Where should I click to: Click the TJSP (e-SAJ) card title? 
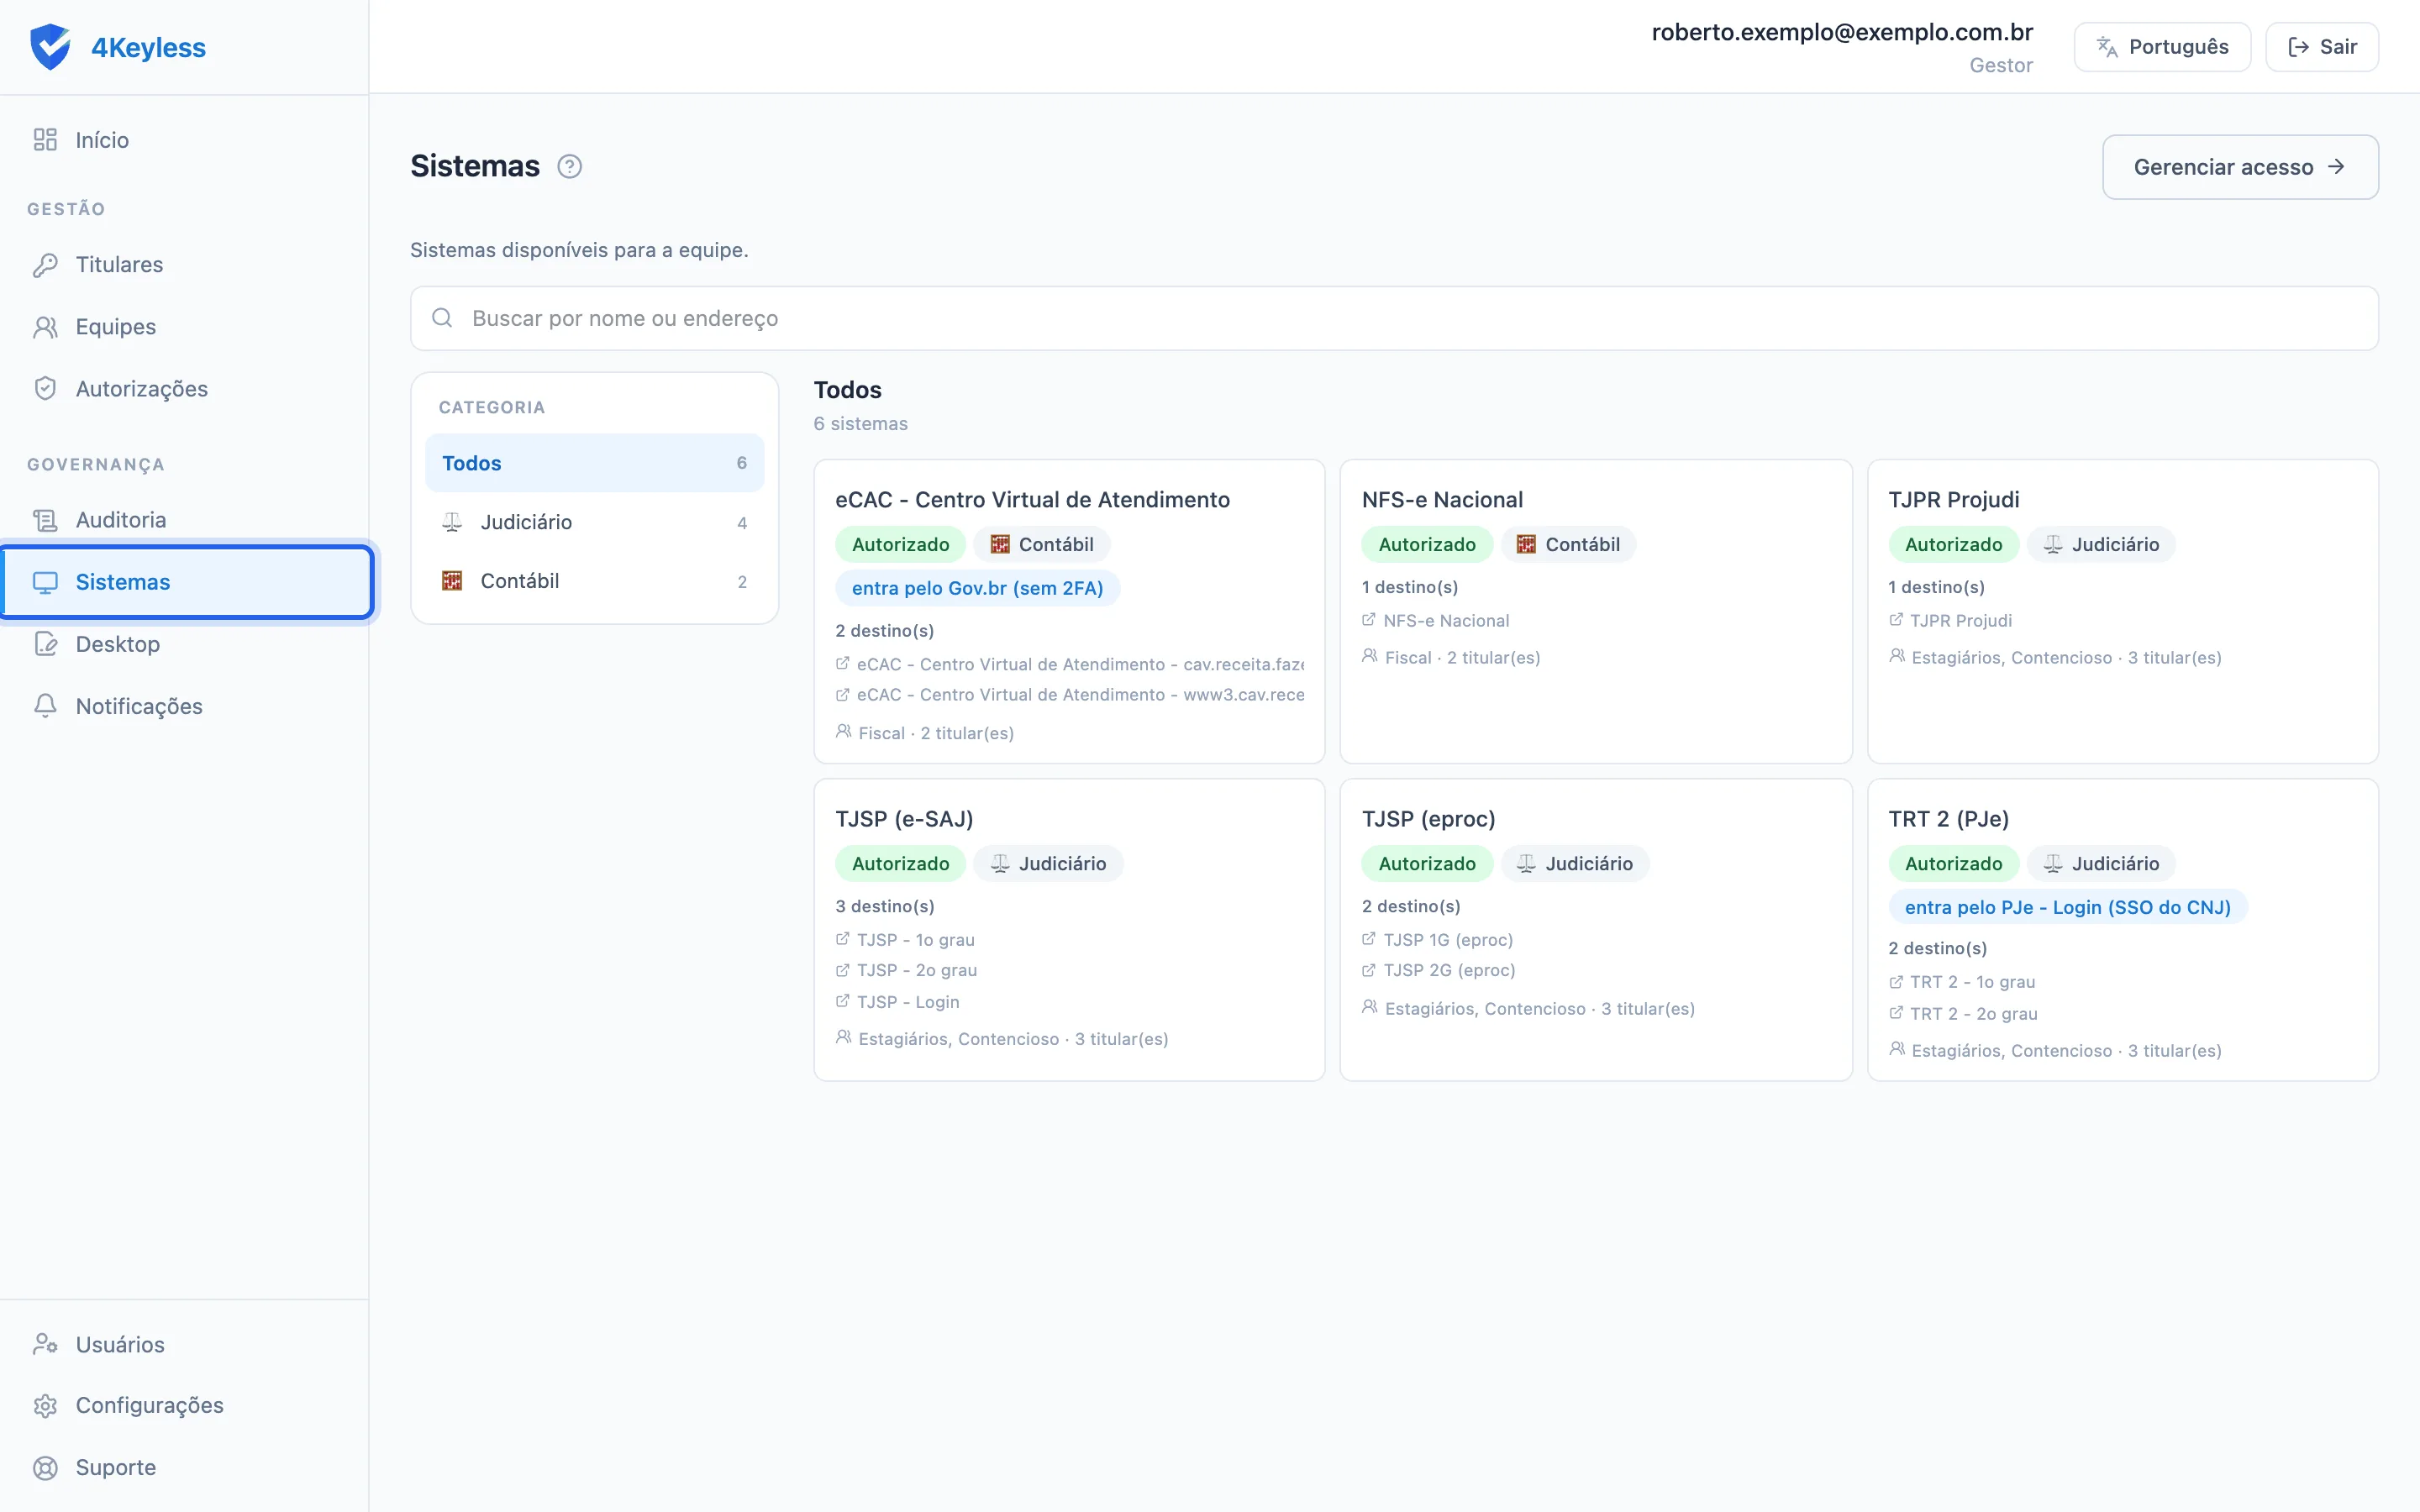tap(904, 819)
